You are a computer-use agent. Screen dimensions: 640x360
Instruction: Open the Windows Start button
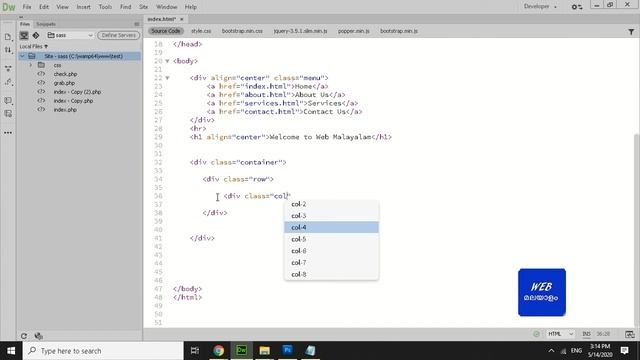click(11, 351)
